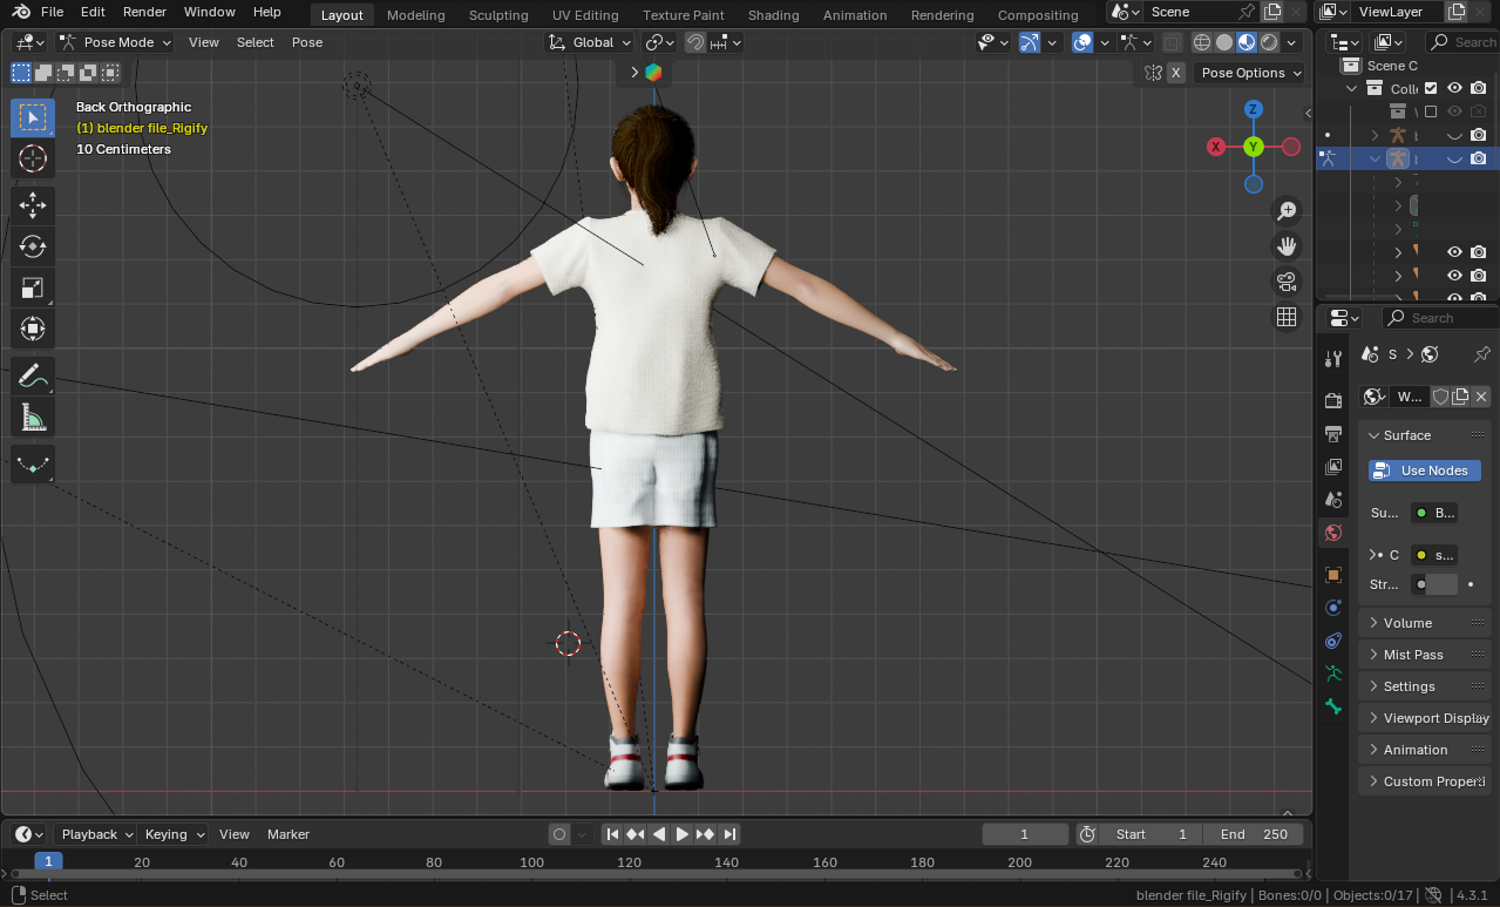1500x907 pixels.
Task: Toggle viewport gizmos button
Action: coord(1029,42)
